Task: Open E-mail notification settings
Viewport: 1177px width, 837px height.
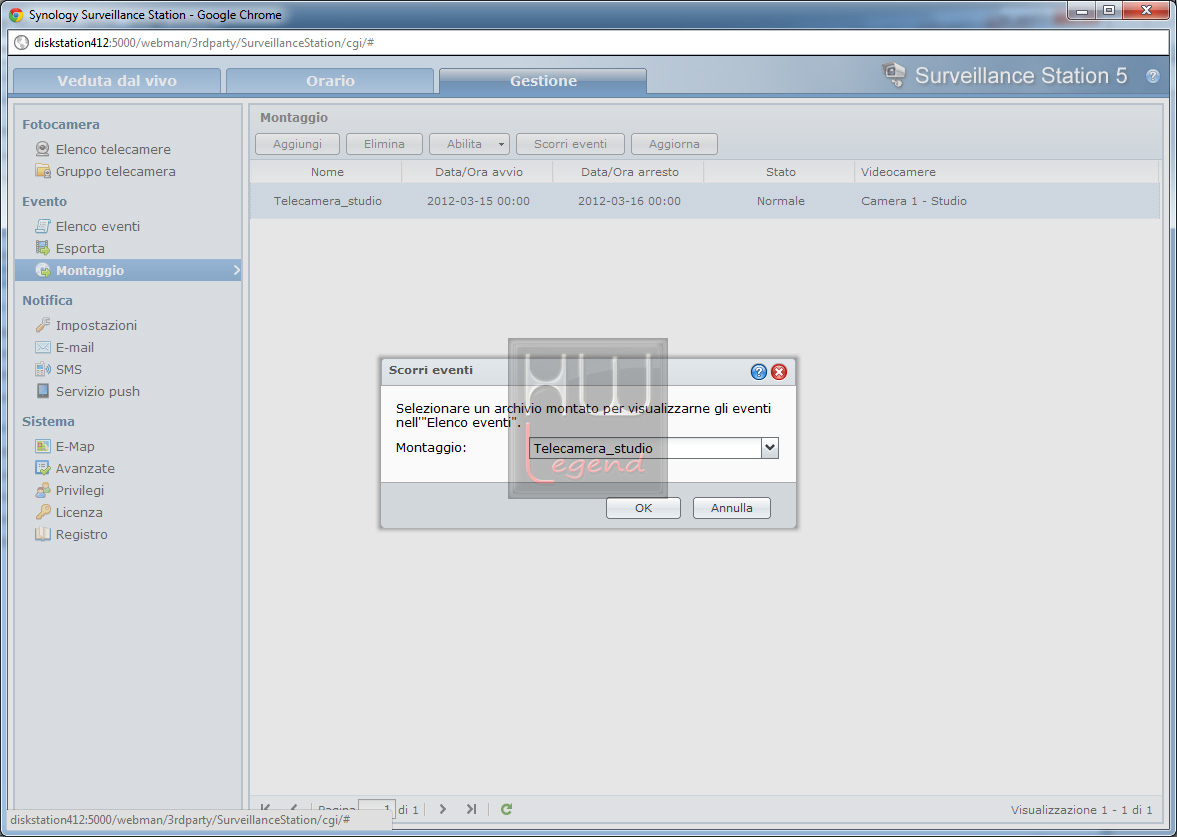Action: [74, 347]
